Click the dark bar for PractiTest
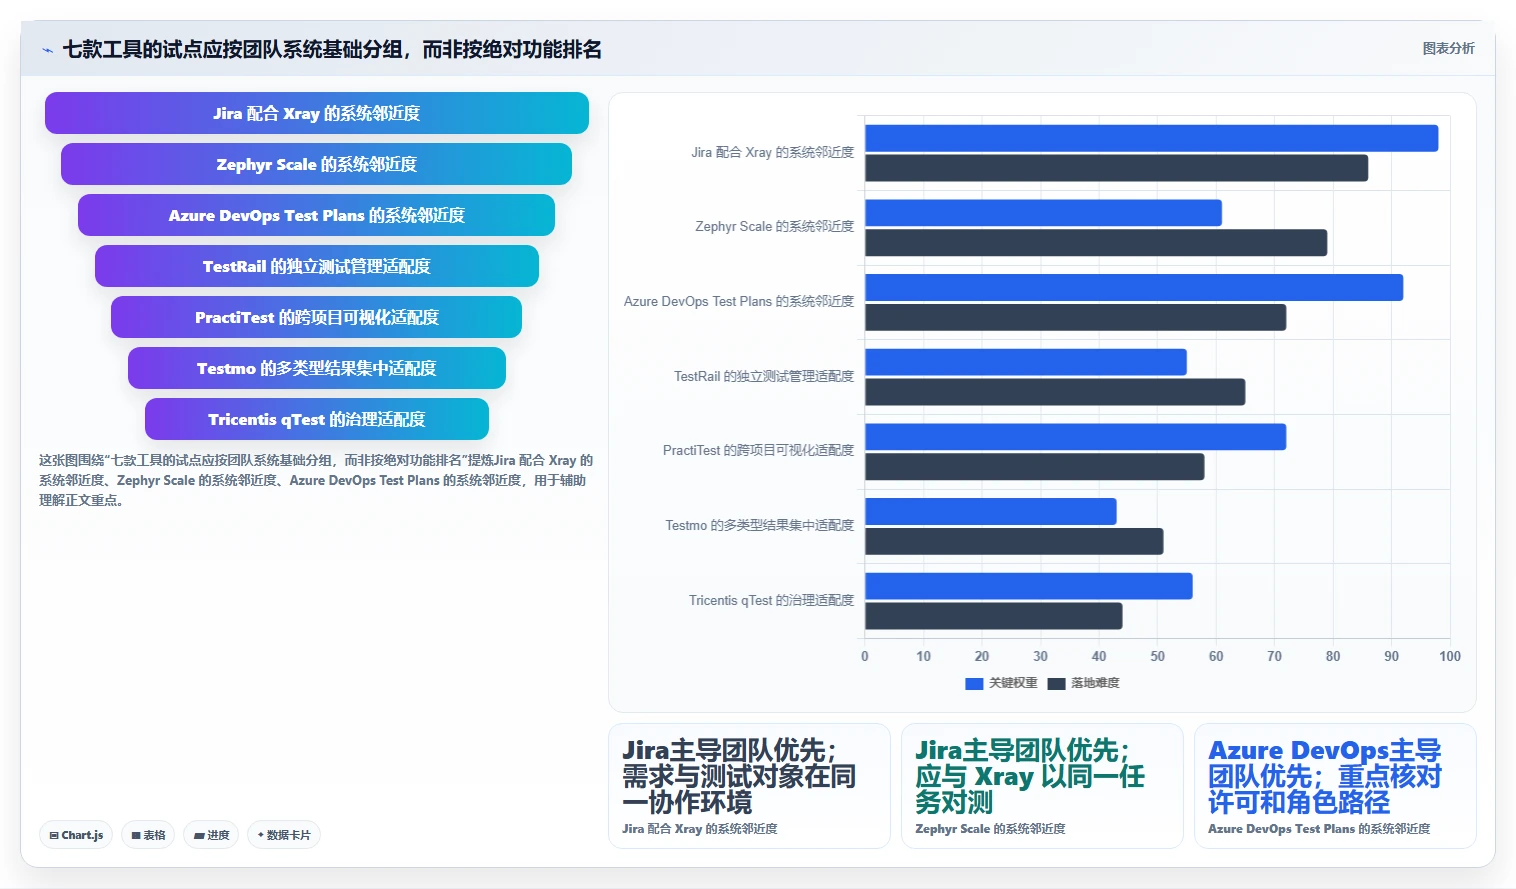1516x889 pixels. pos(1034,467)
